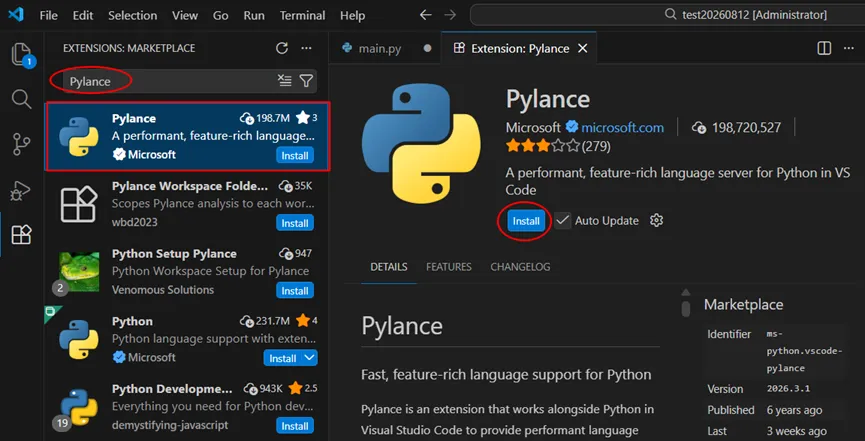The image size is (865, 441).
Task: Open the File menu
Action: pos(49,15)
